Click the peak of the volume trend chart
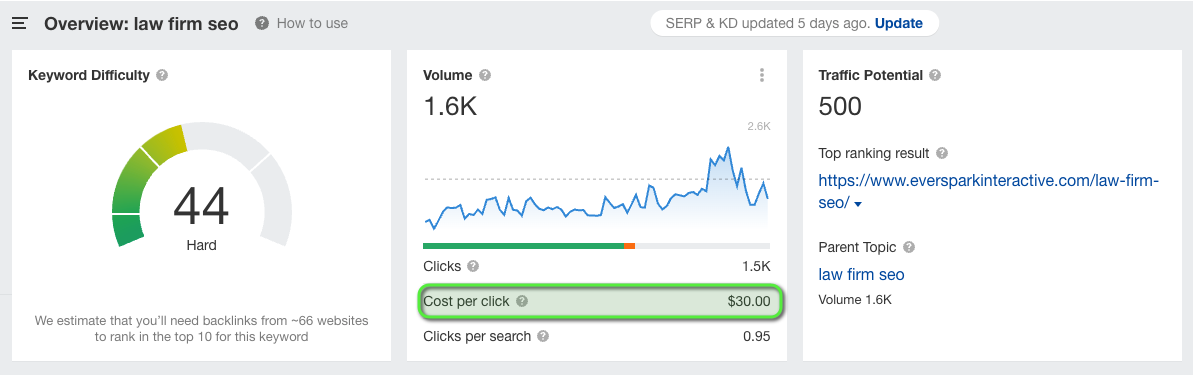 pyautogui.click(x=728, y=148)
